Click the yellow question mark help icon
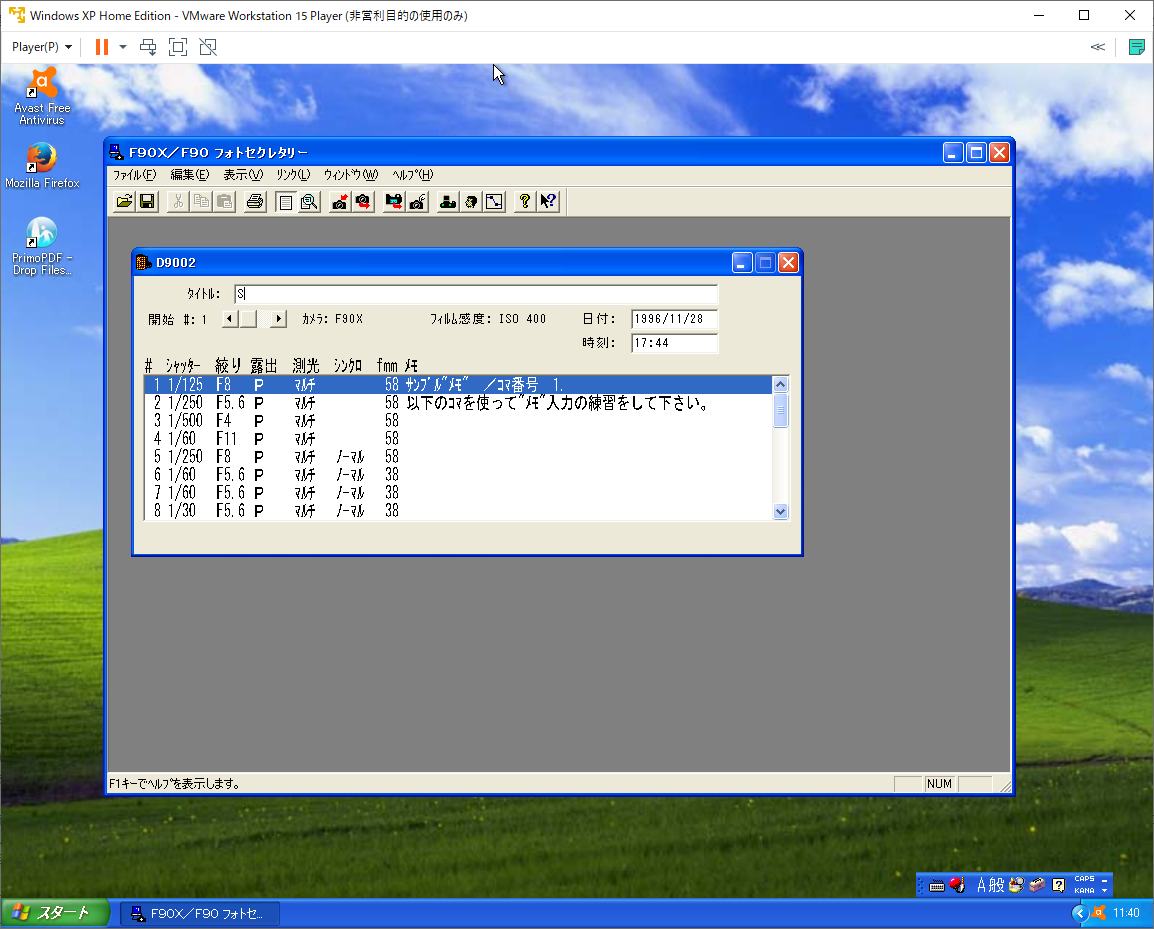The height and width of the screenshot is (929, 1154). (x=525, y=202)
